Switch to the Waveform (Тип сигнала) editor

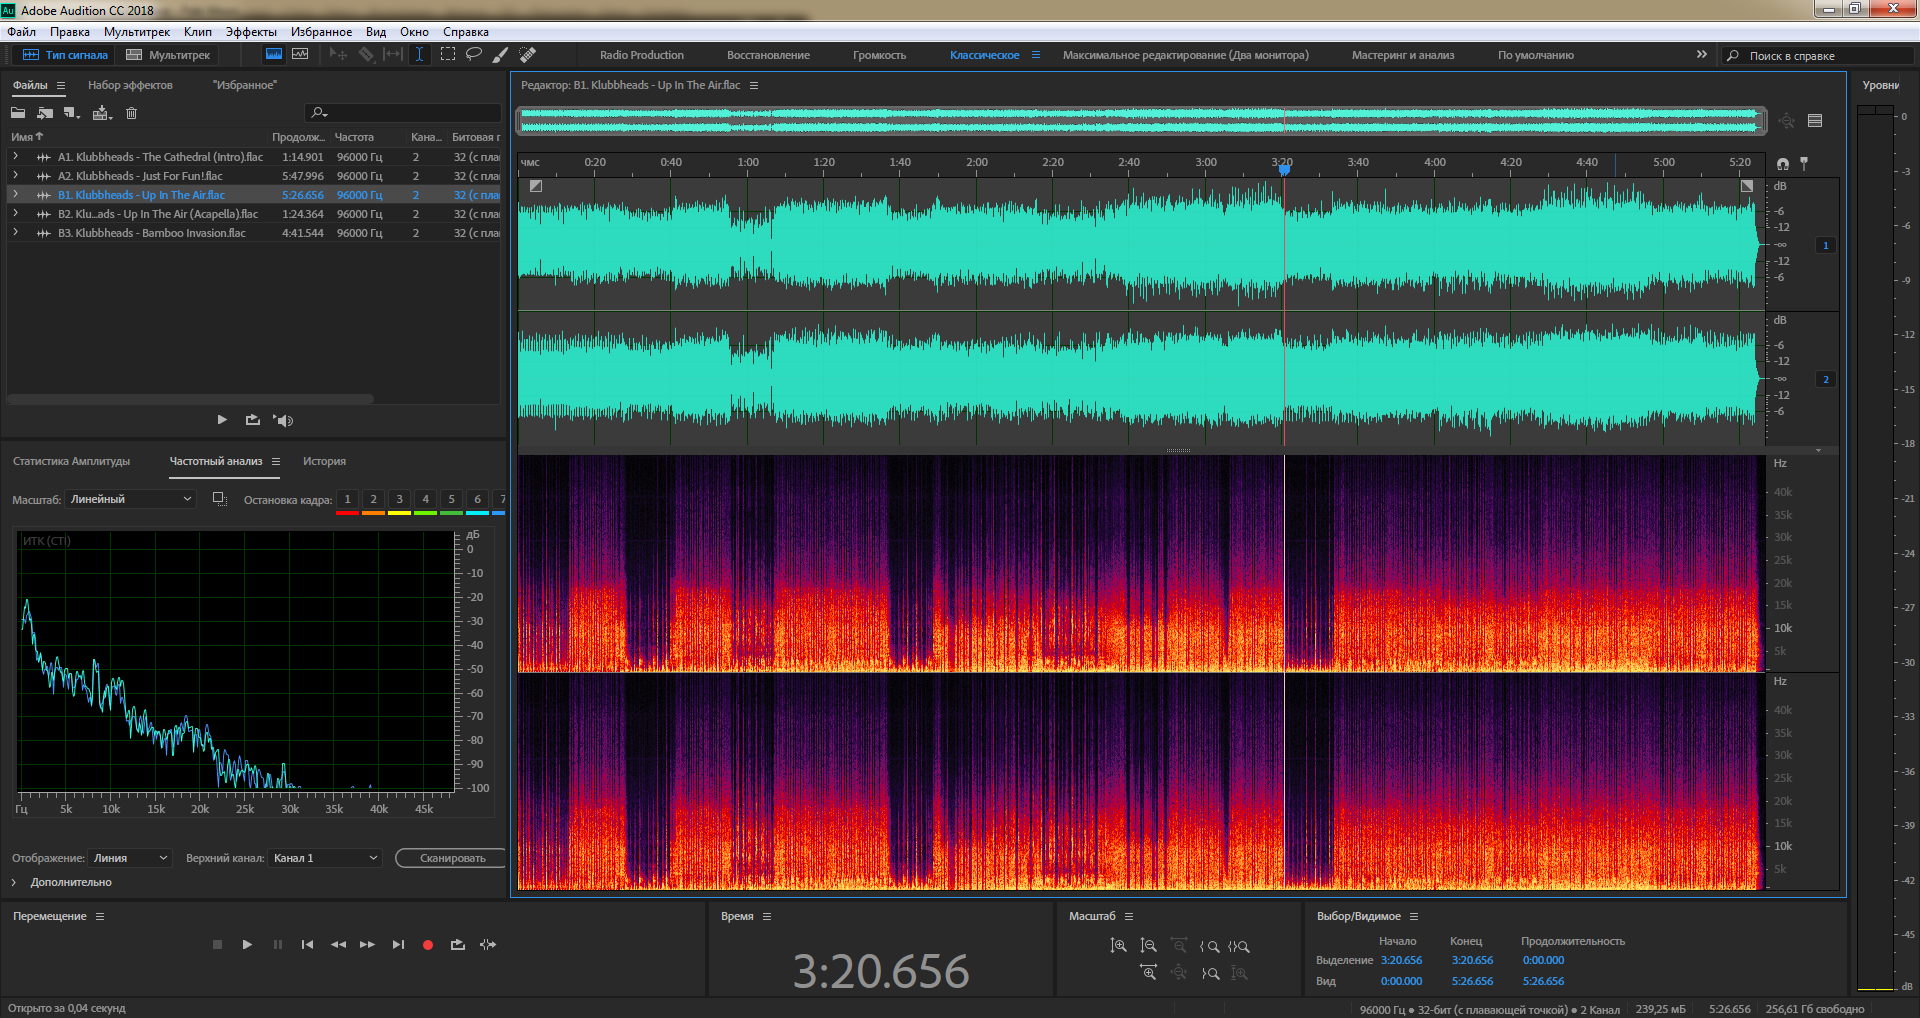65,55
